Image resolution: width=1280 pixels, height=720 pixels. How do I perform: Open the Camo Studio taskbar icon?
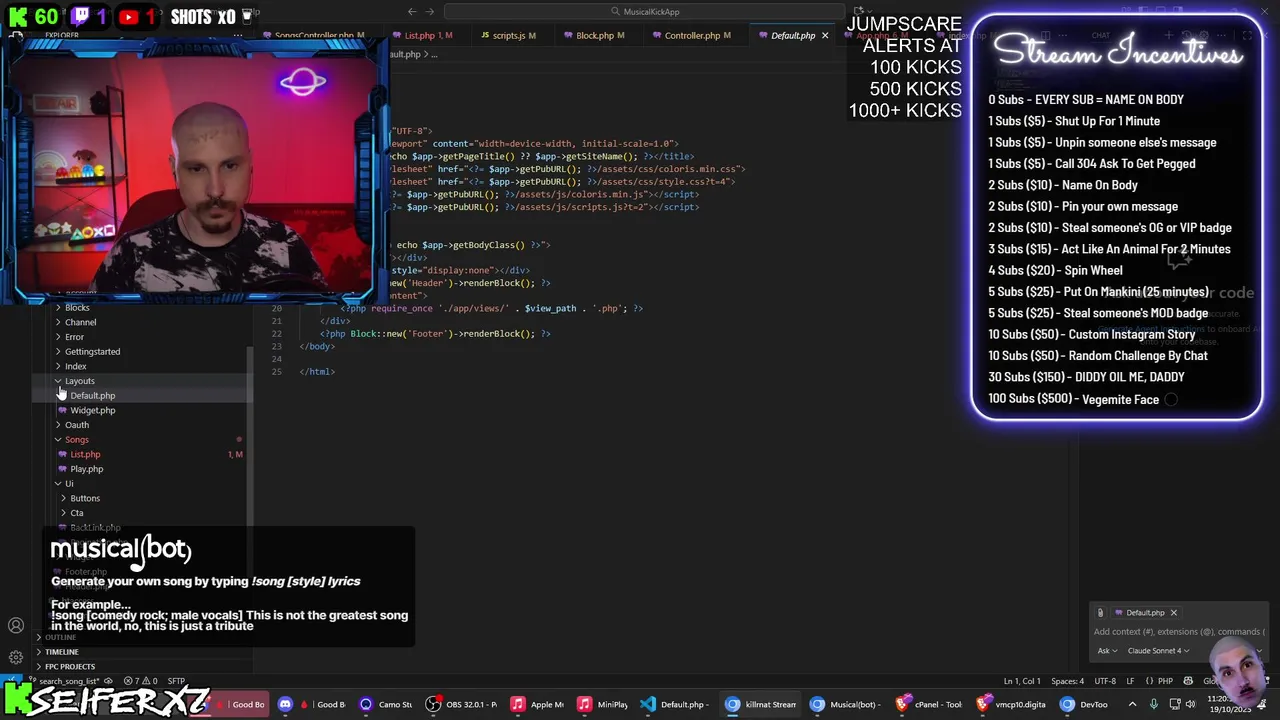point(384,704)
